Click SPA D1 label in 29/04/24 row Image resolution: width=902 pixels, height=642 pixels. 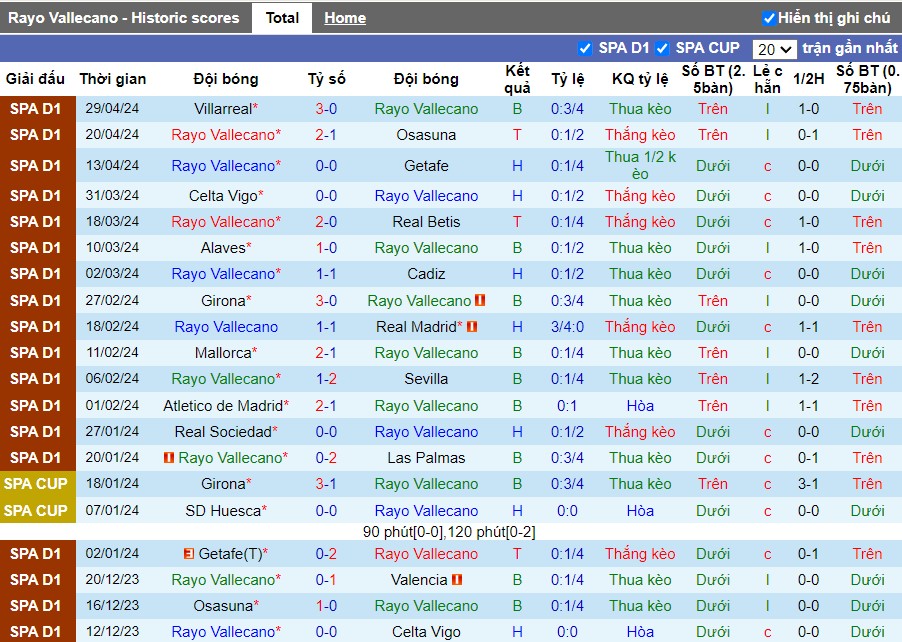click(x=36, y=109)
